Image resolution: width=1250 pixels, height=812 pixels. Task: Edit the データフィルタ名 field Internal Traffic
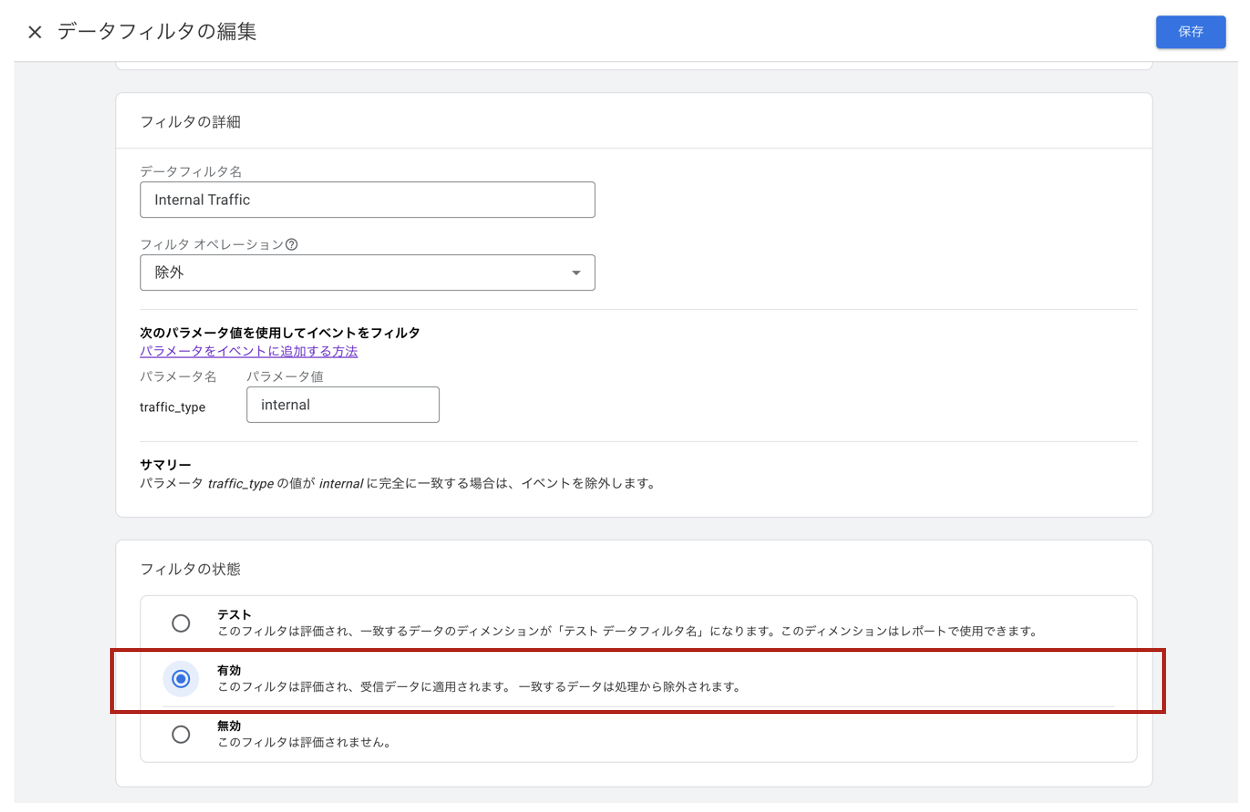click(367, 200)
